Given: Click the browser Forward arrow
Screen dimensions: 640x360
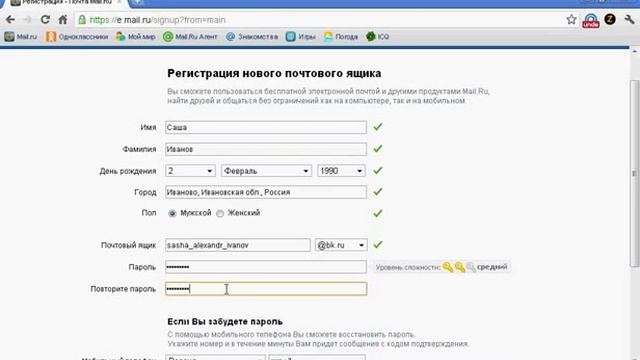Looking at the screenshot, I should (x=28, y=20).
